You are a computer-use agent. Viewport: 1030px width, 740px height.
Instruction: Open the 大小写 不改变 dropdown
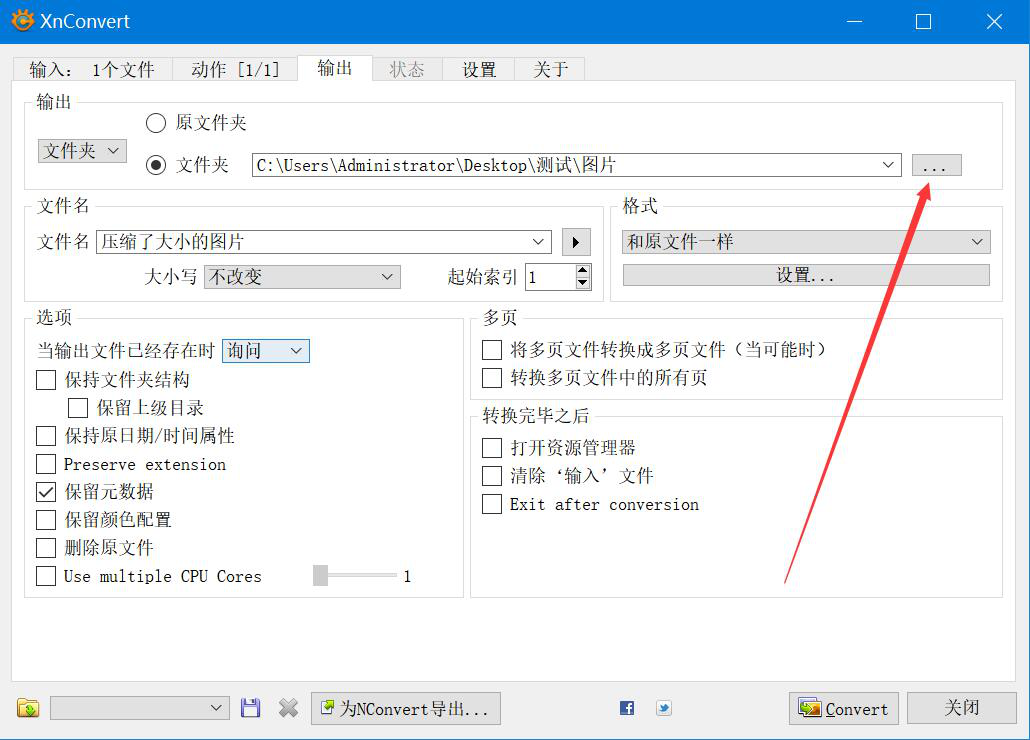click(x=302, y=277)
